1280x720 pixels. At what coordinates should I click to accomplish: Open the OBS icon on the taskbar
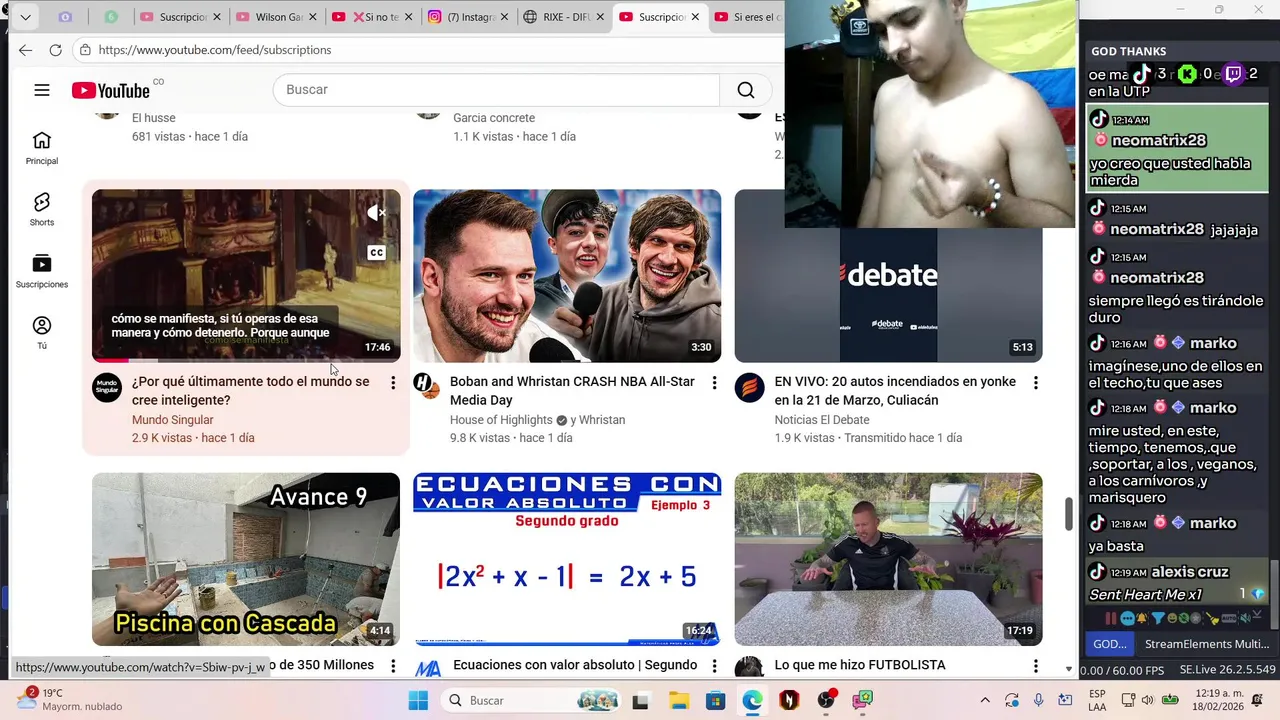(x=826, y=700)
